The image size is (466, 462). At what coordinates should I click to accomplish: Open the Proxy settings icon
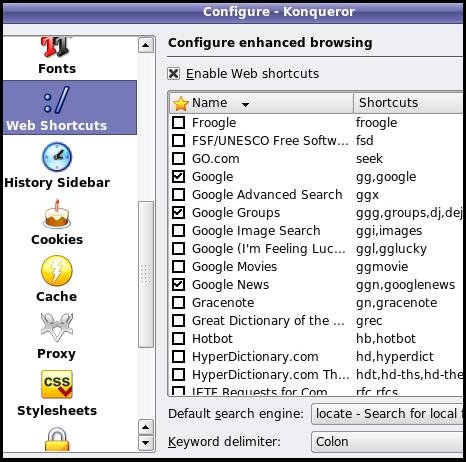57,327
